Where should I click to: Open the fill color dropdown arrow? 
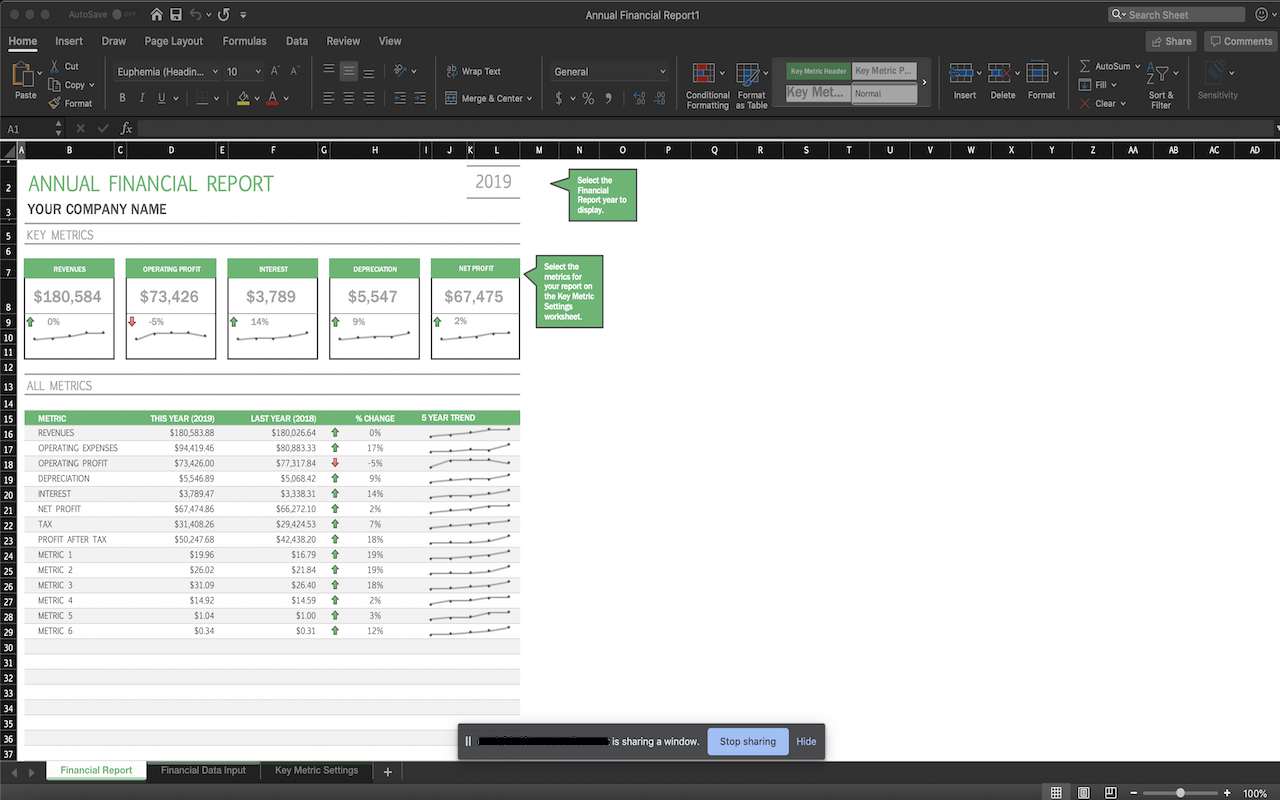pyautogui.click(x=256, y=98)
